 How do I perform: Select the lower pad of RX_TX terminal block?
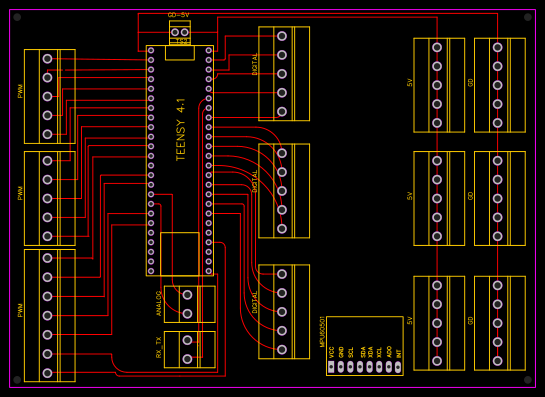pyautogui.click(x=187, y=359)
